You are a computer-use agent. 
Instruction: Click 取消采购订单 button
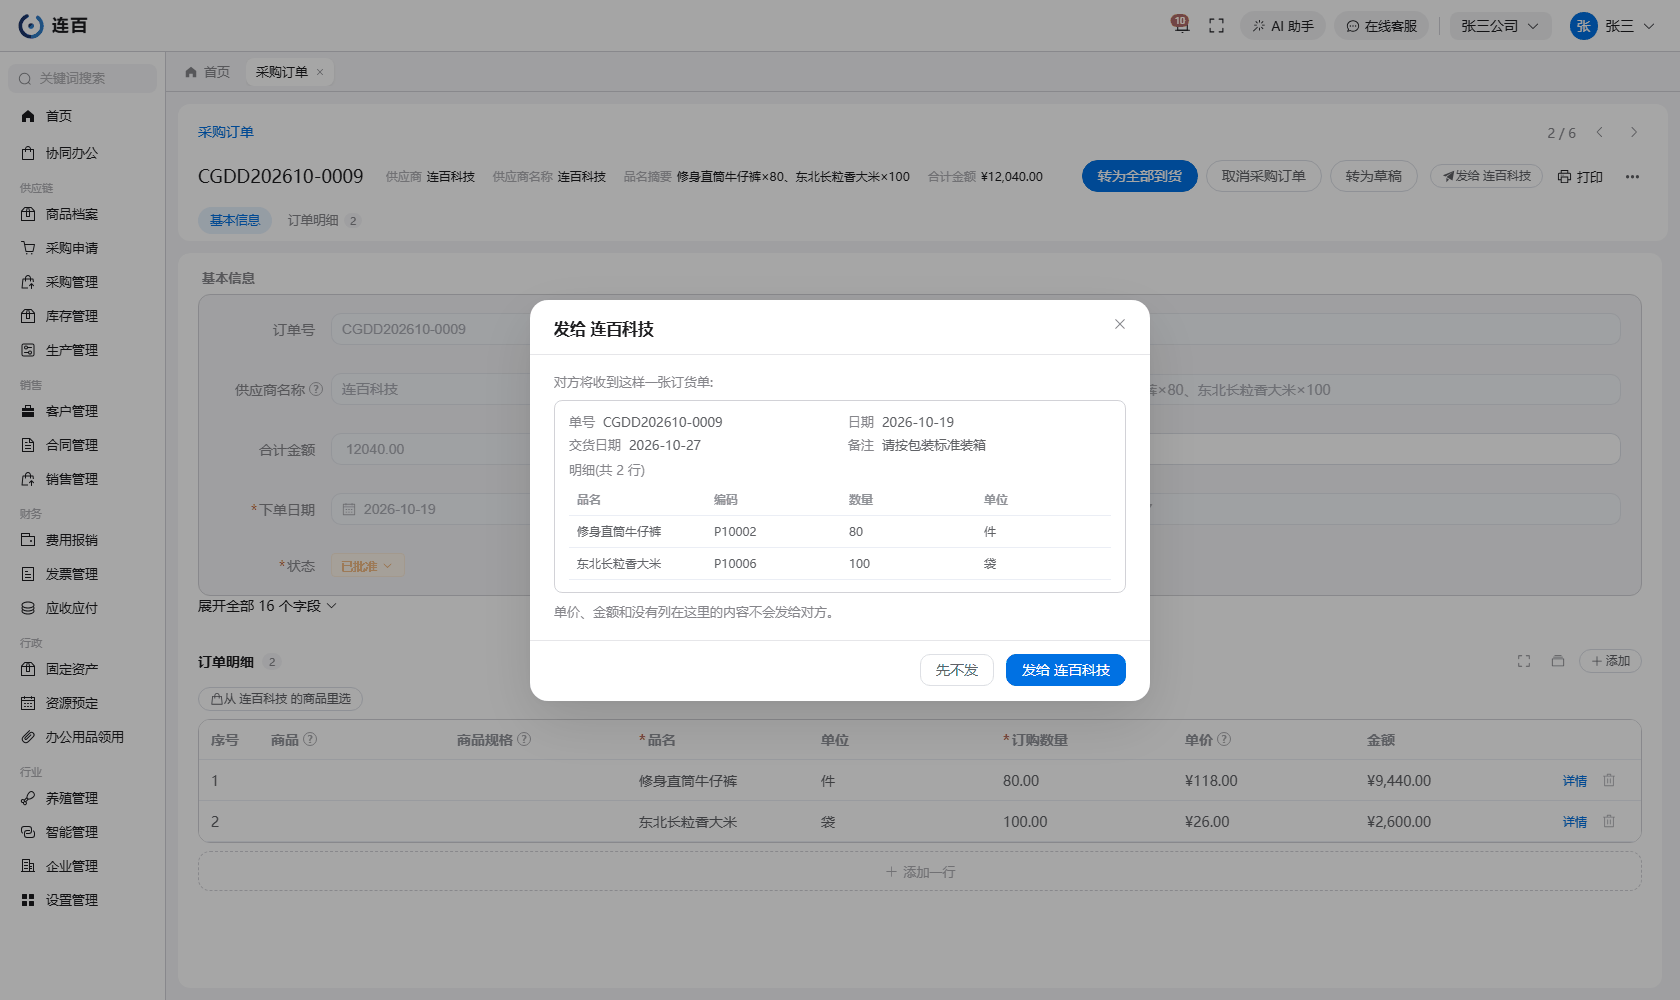1264,176
